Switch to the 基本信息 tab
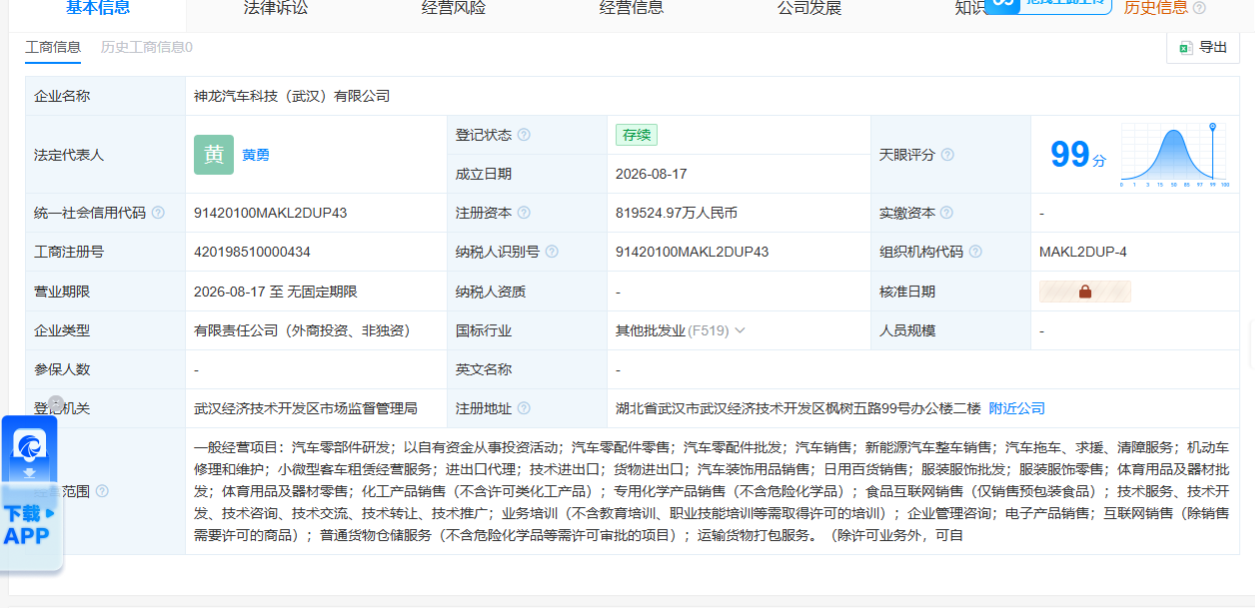 pyautogui.click(x=98, y=8)
